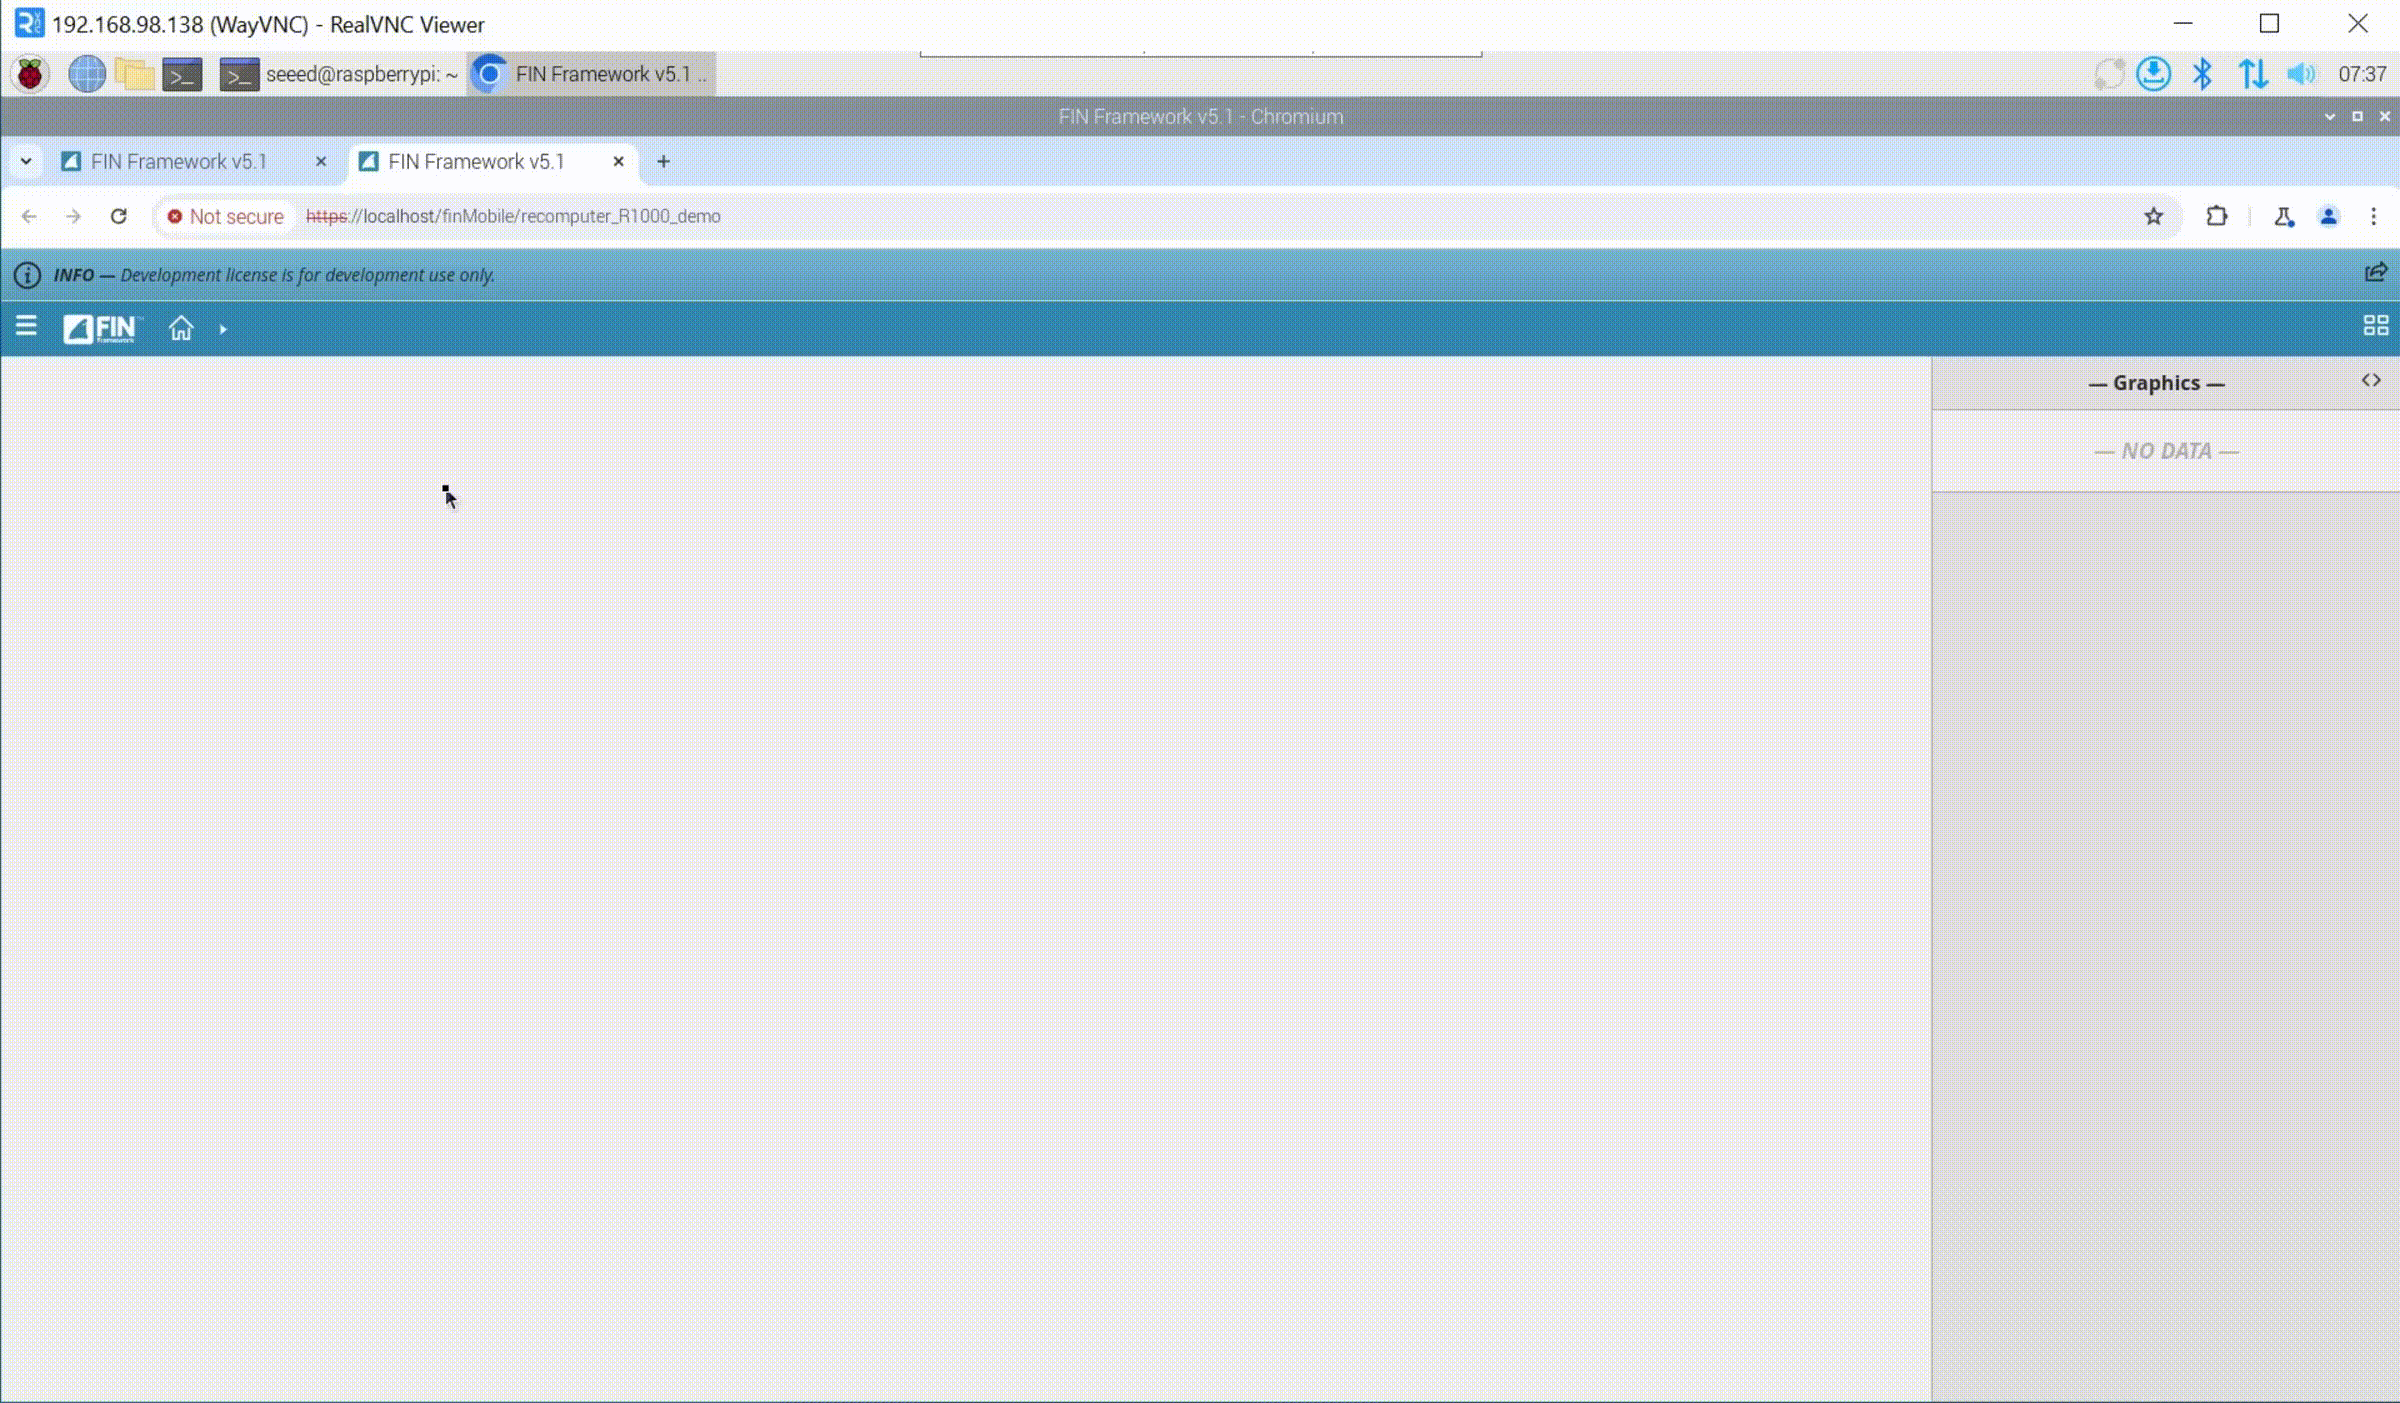Click the URL address field
This screenshot has width=2400, height=1403.
[1000, 216]
